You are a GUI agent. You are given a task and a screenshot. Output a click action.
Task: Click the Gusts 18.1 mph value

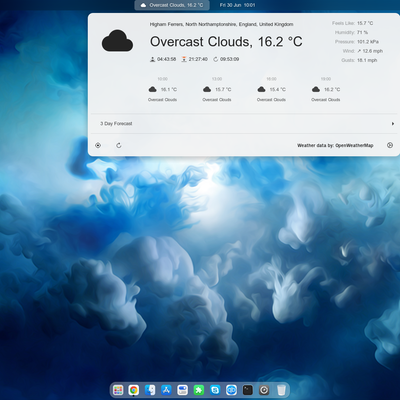[367, 60]
